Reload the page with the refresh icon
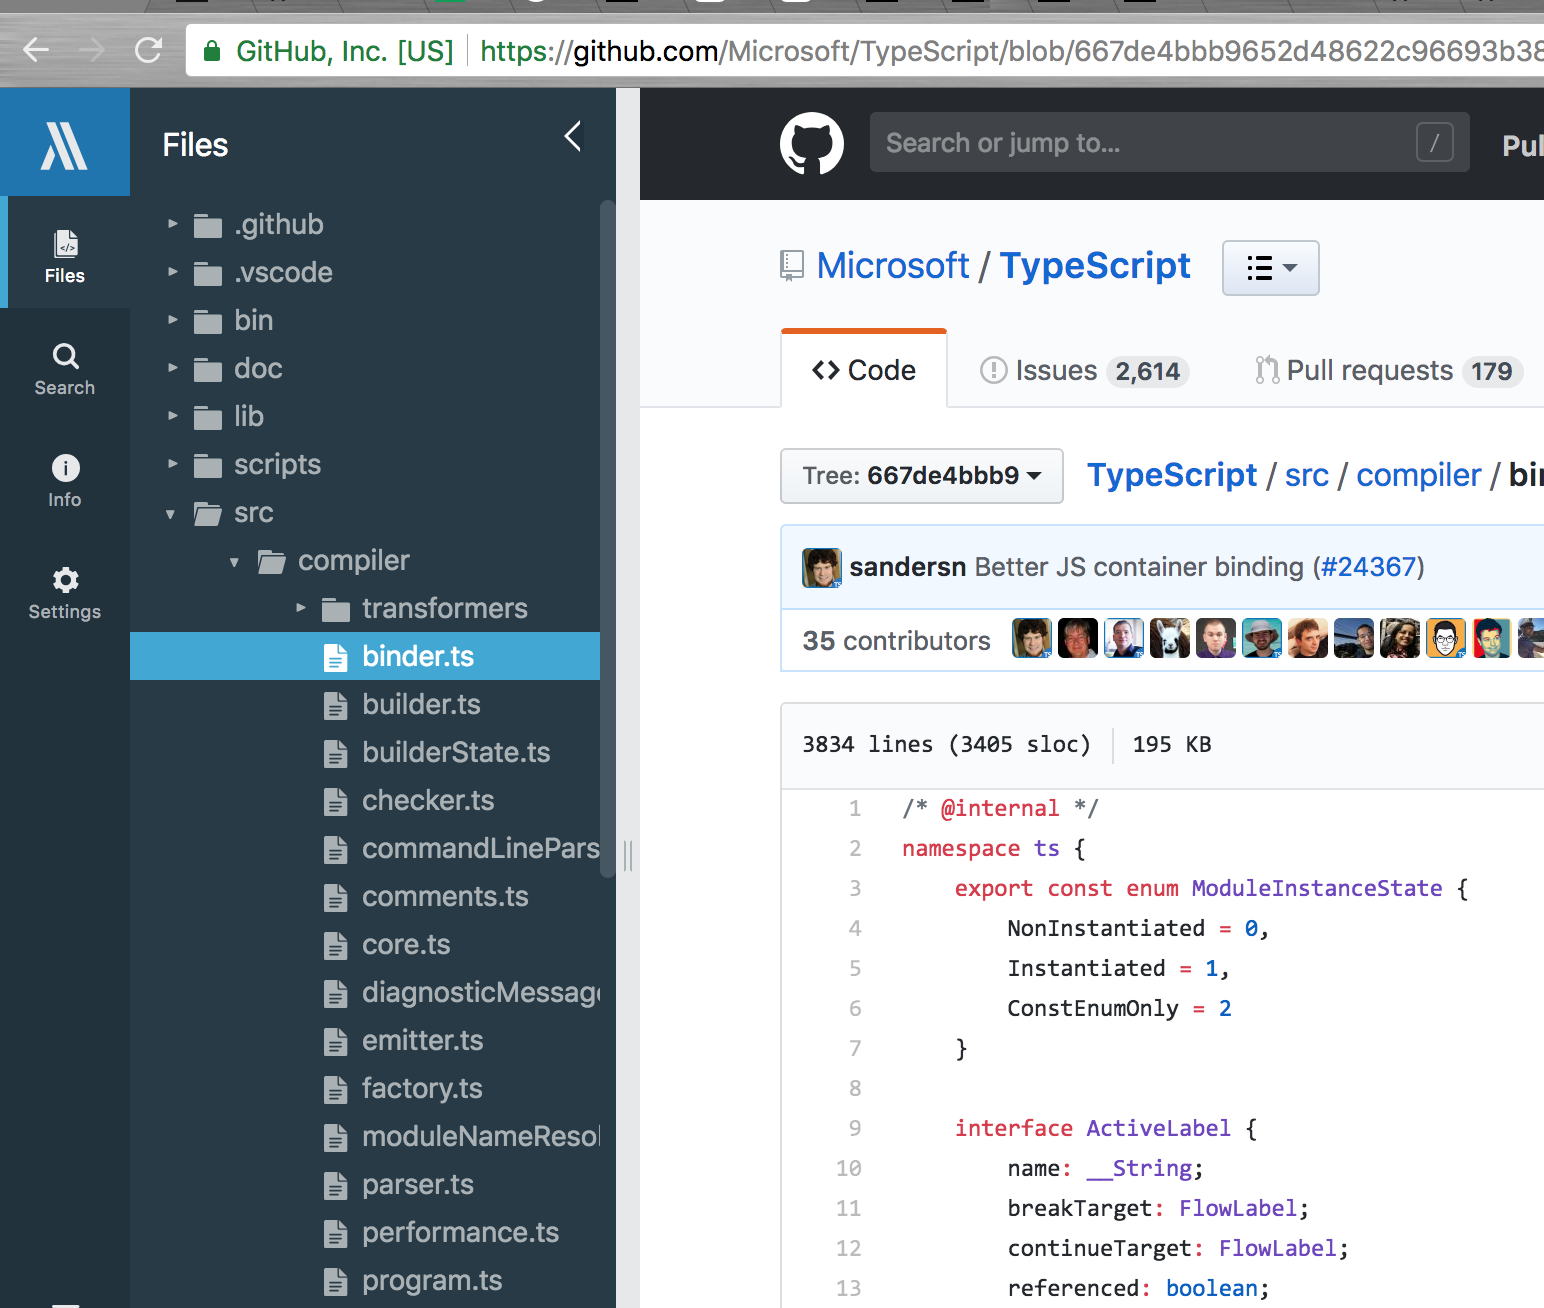This screenshot has width=1544, height=1308. pos(148,50)
